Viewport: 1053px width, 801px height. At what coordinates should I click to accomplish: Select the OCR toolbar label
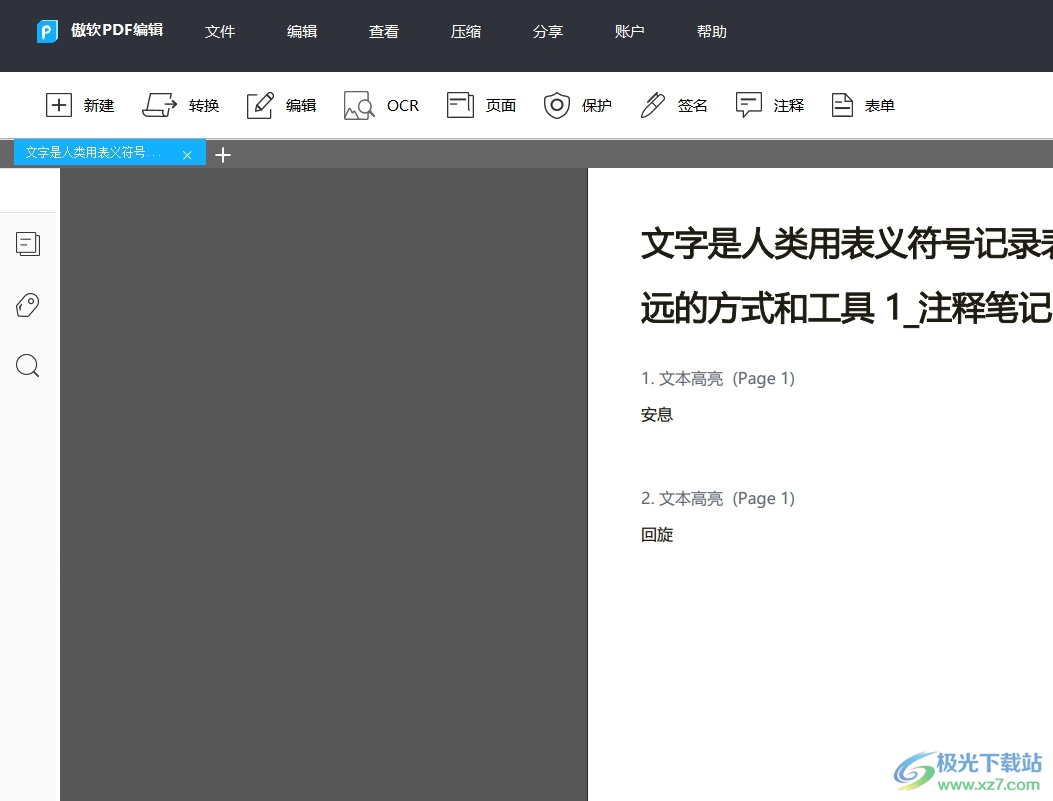(x=403, y=105)
